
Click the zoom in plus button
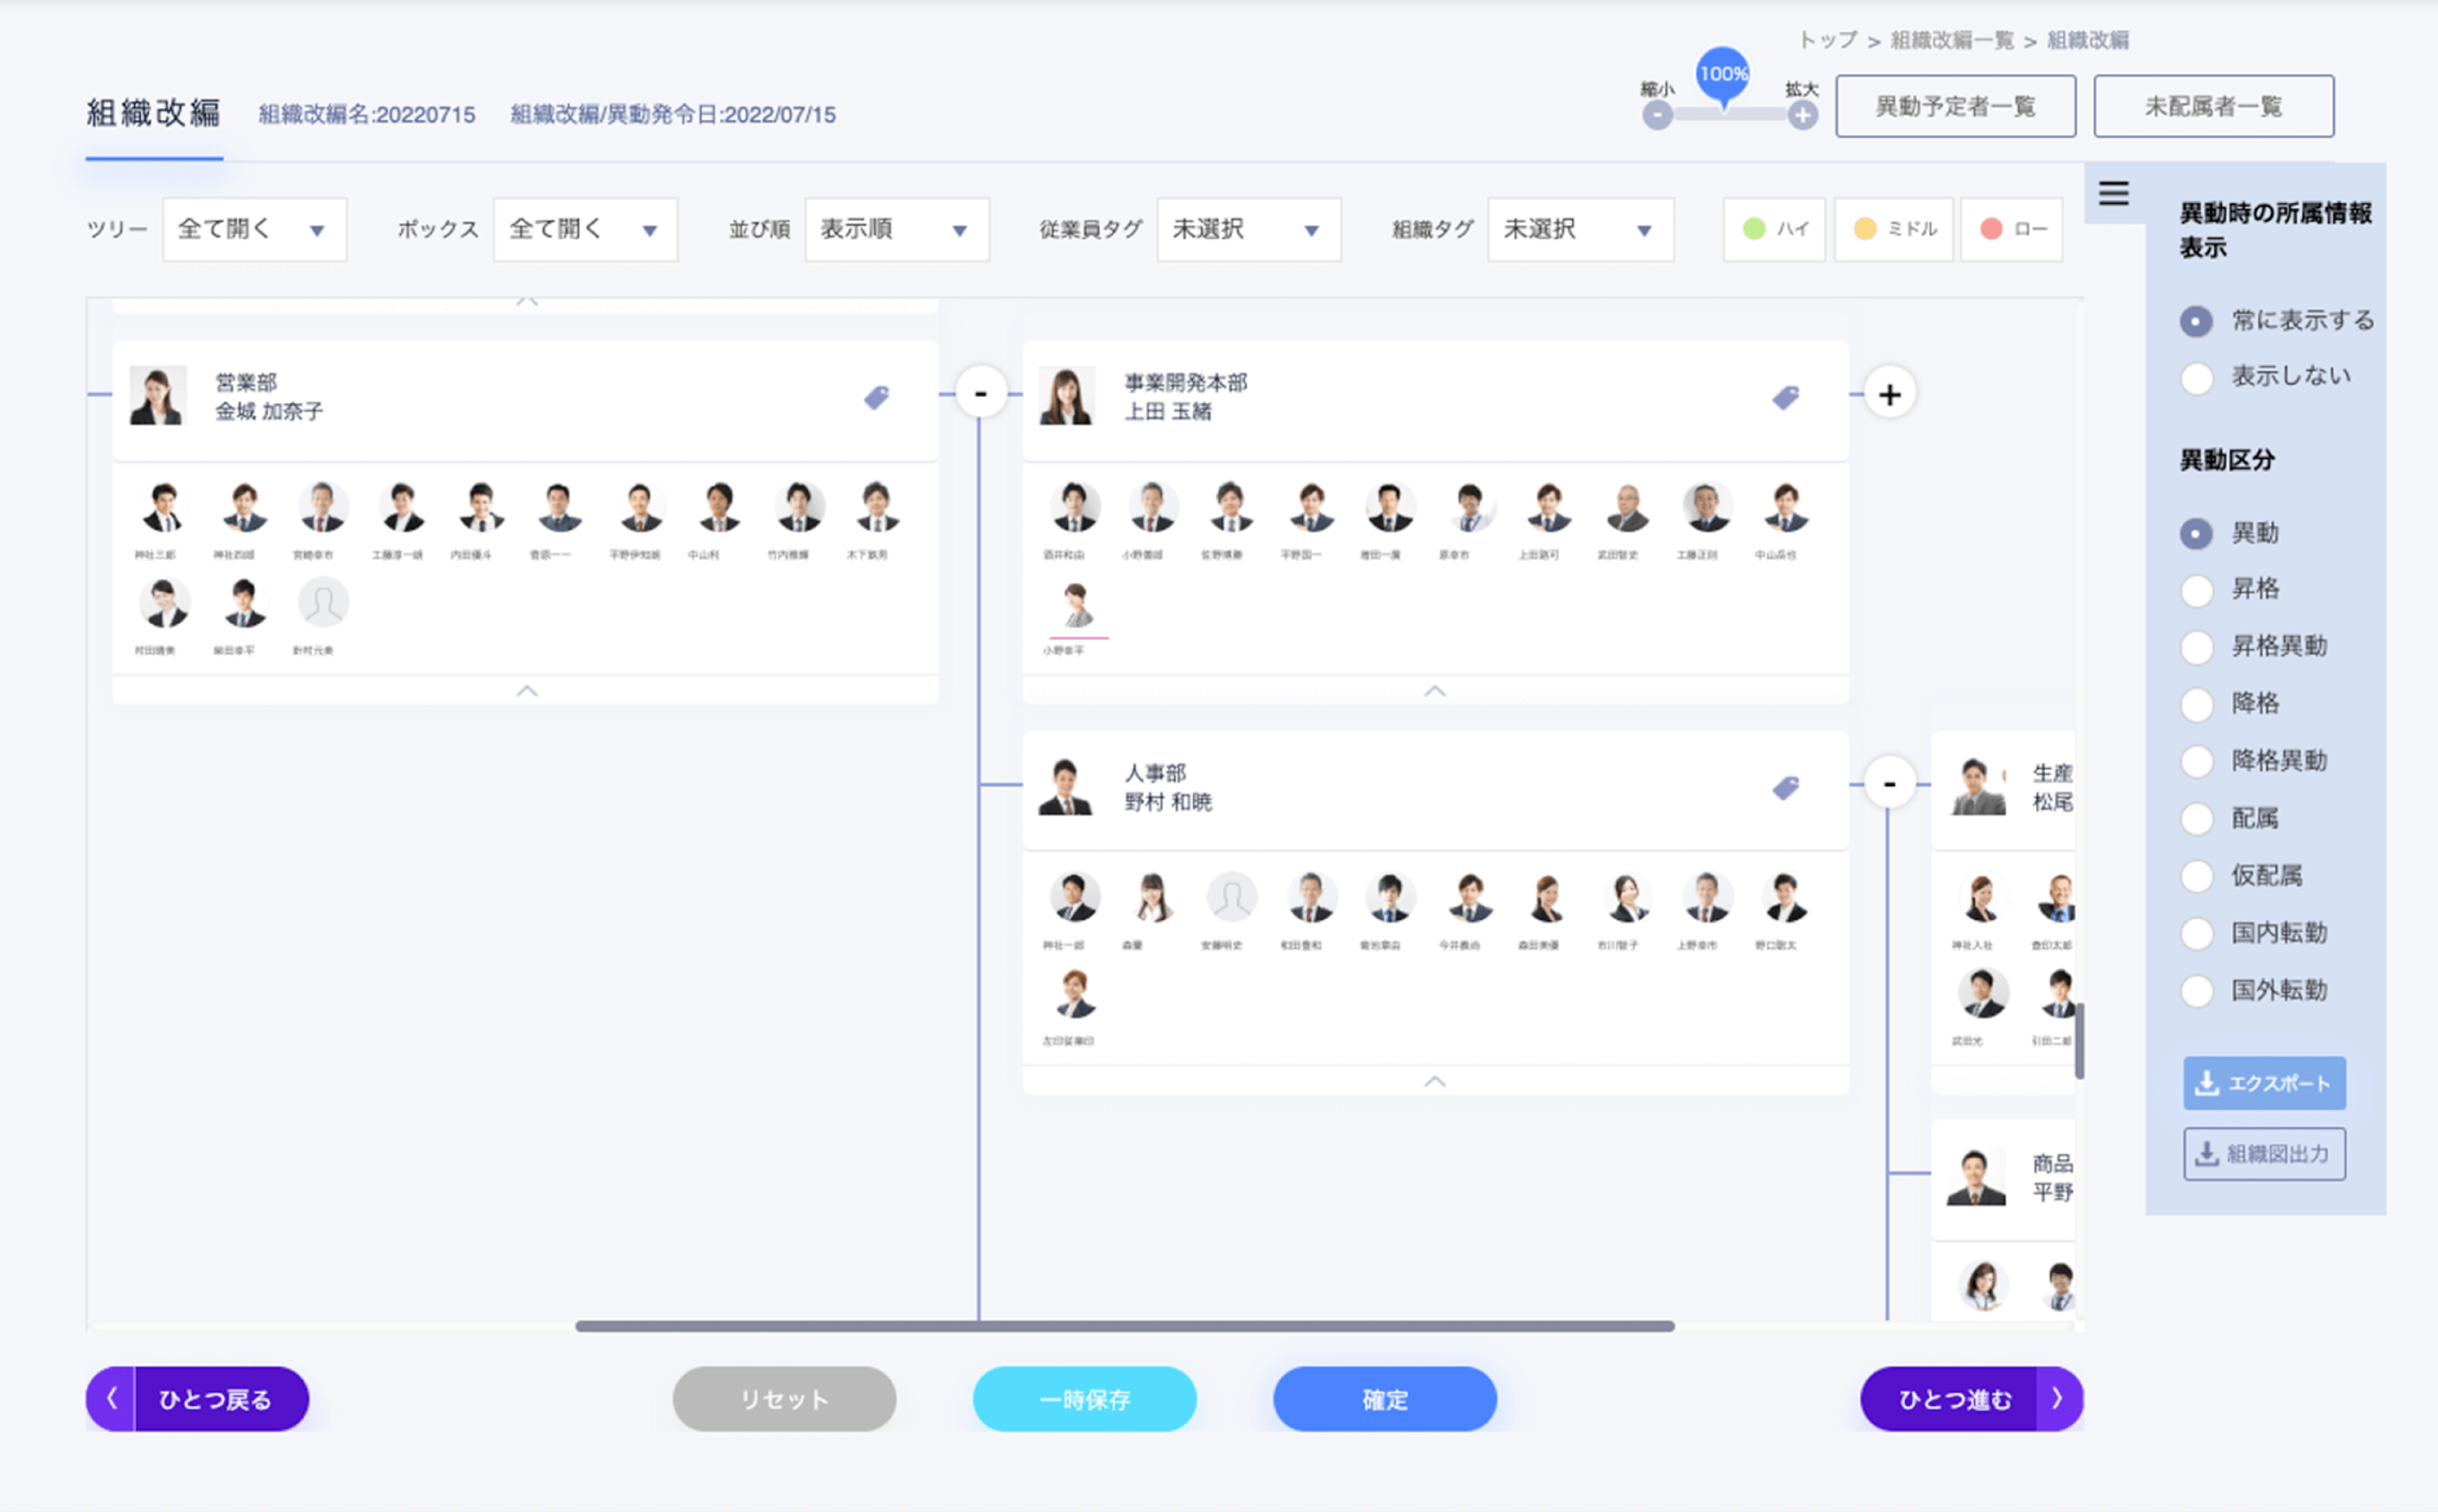click(1802, 116)
